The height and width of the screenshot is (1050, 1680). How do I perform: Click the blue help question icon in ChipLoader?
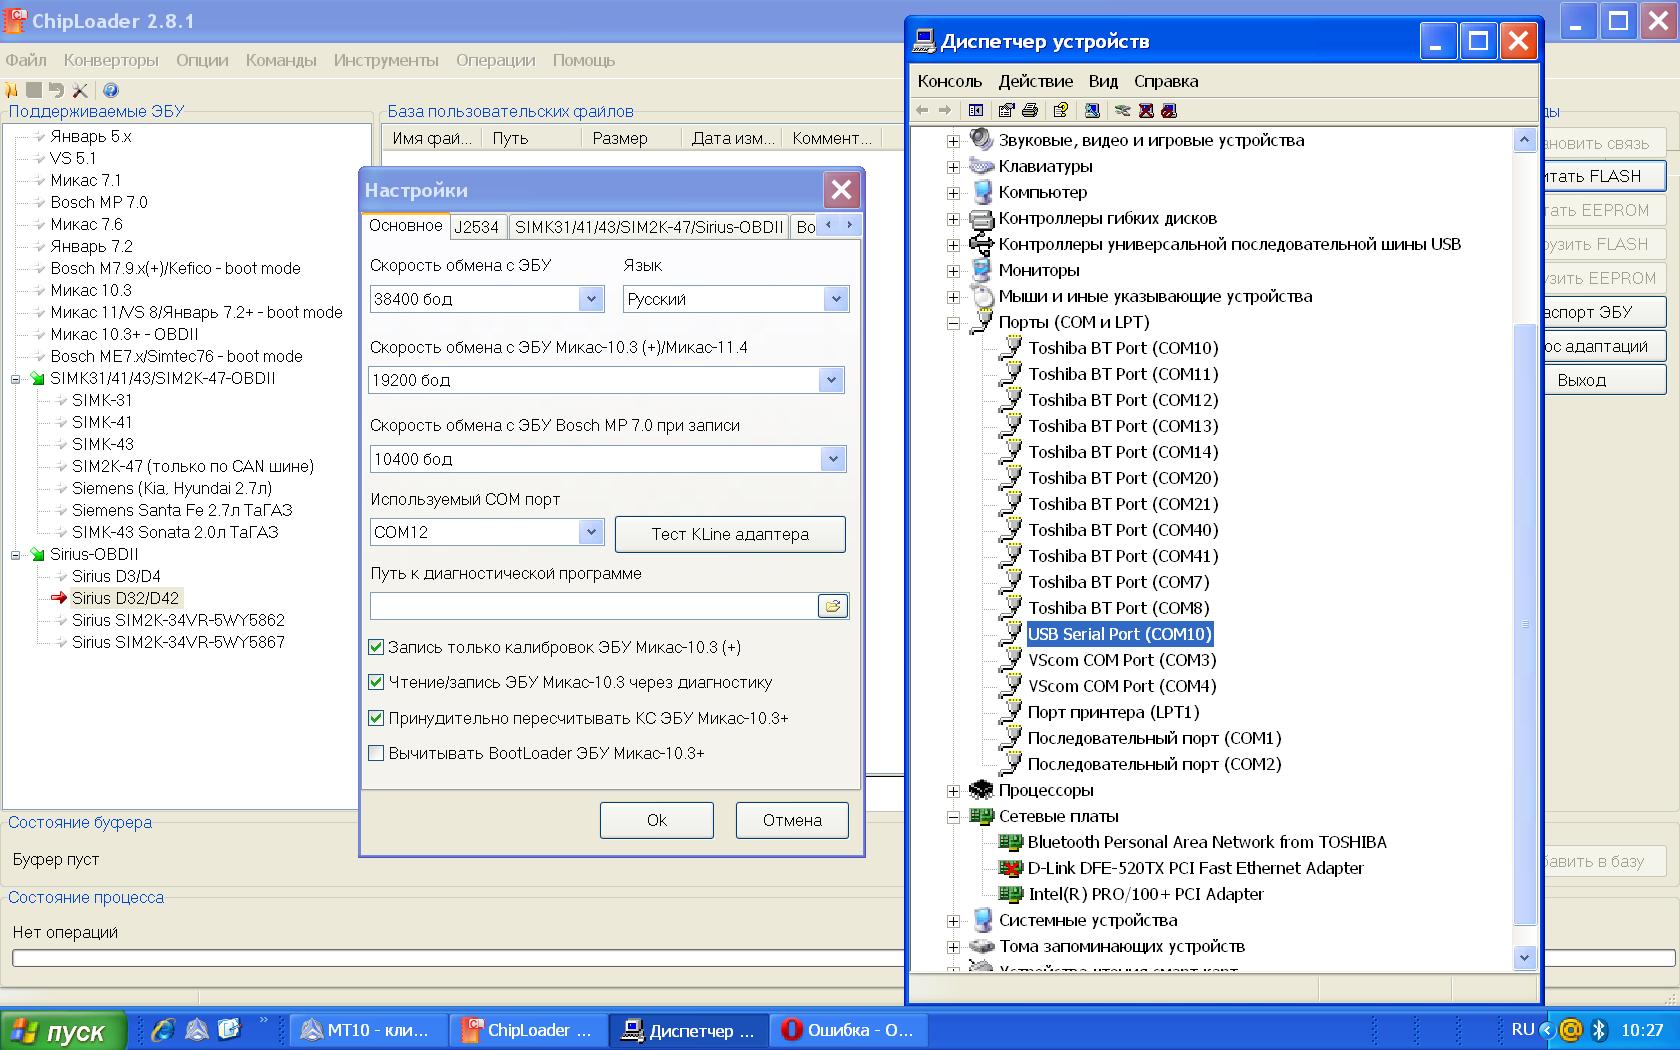[111, 90]
